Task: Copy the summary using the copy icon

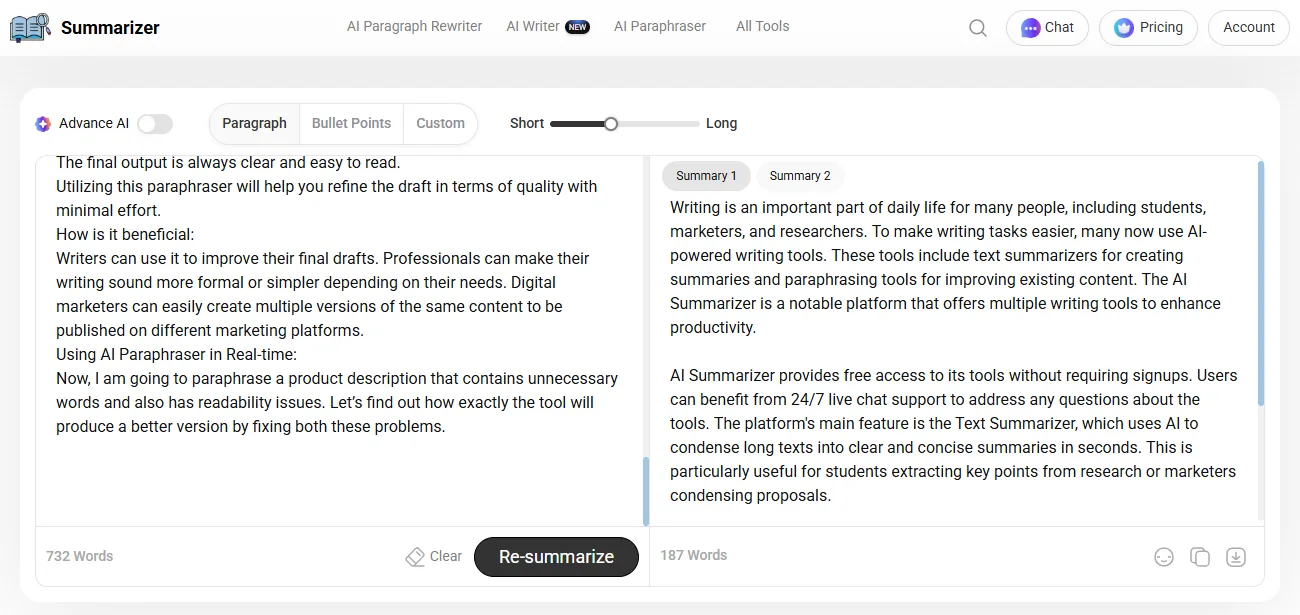Action: coord(1200,556)
